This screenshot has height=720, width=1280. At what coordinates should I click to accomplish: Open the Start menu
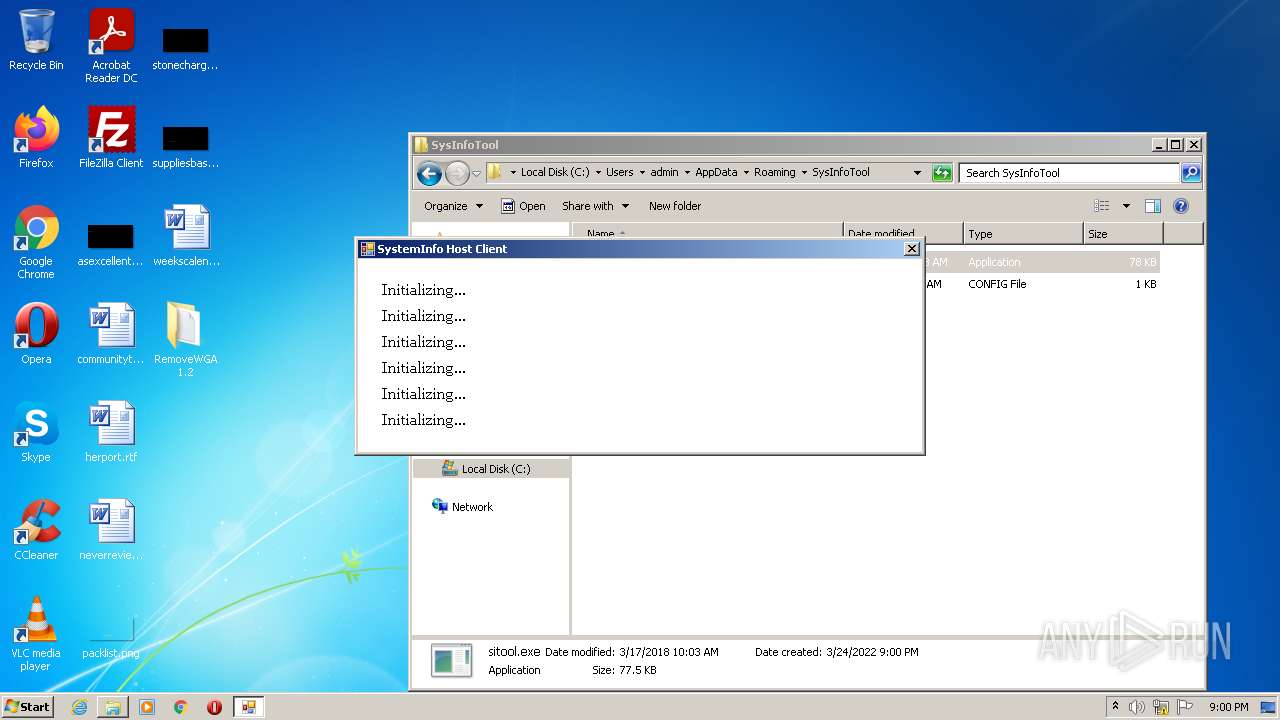click(27, 707)
